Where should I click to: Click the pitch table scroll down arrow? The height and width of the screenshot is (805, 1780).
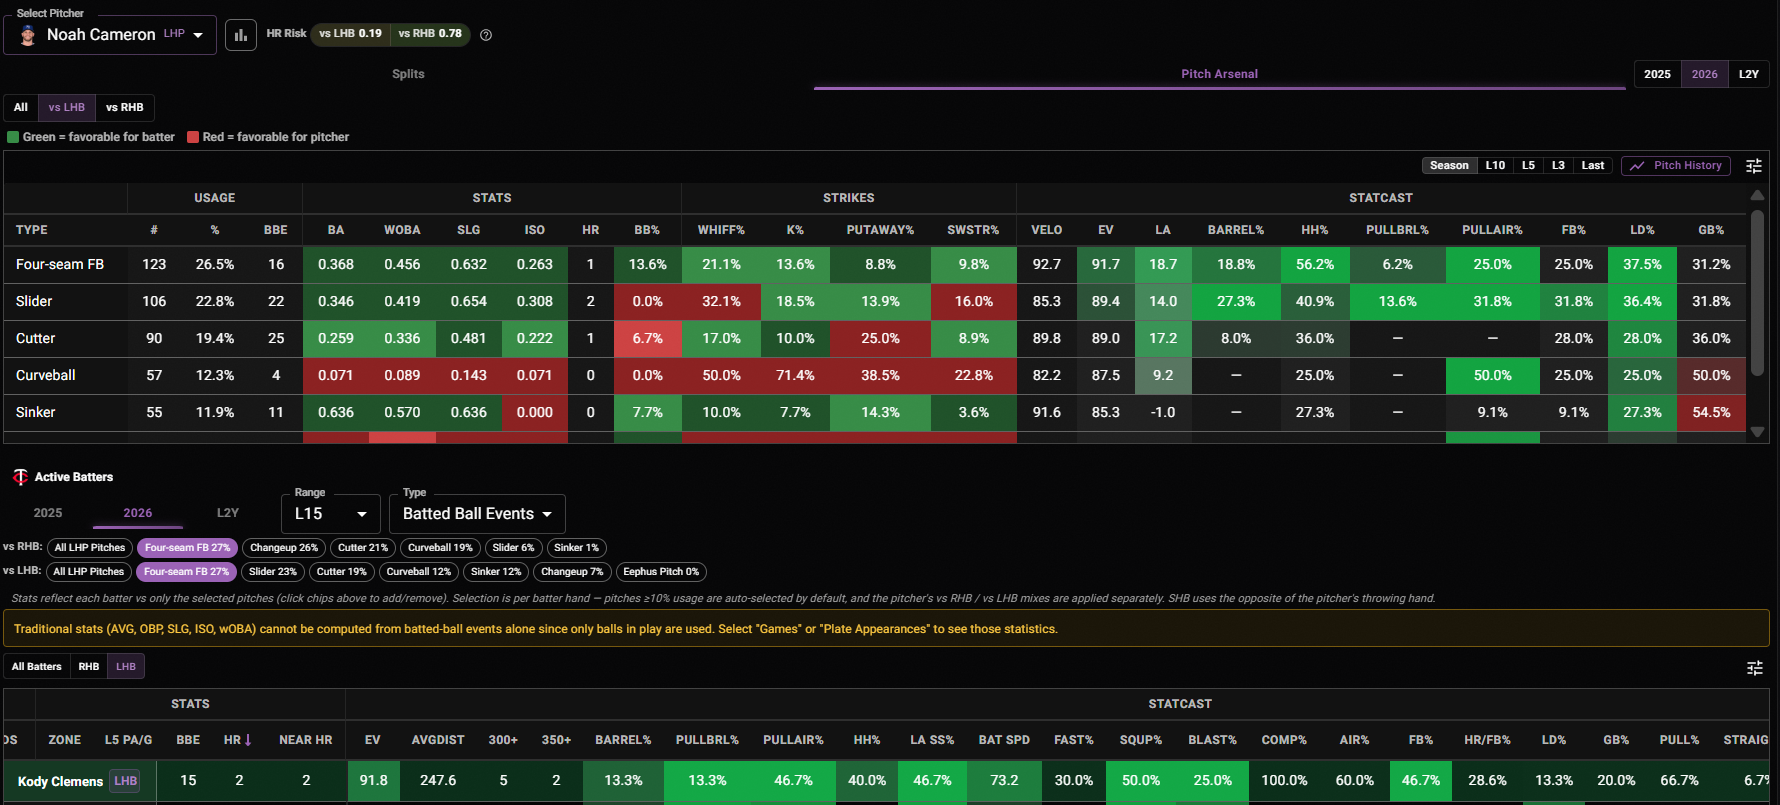point(1757,433)
